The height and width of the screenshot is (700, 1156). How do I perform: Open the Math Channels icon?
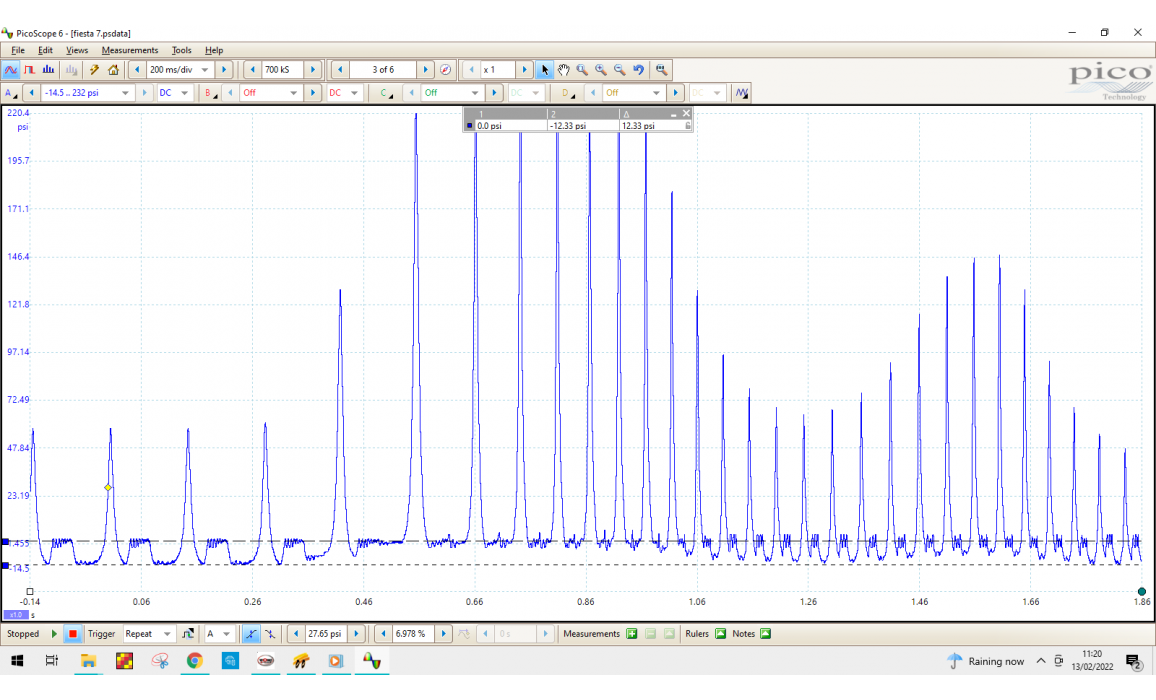(741, 93)
